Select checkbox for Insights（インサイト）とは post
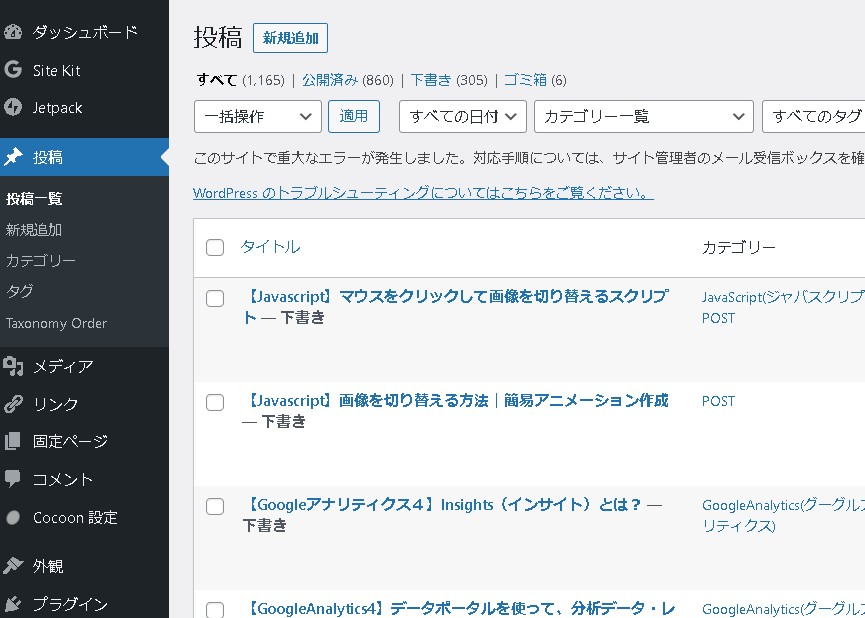Viewport: 865px width, 618px height. [215, 507]
